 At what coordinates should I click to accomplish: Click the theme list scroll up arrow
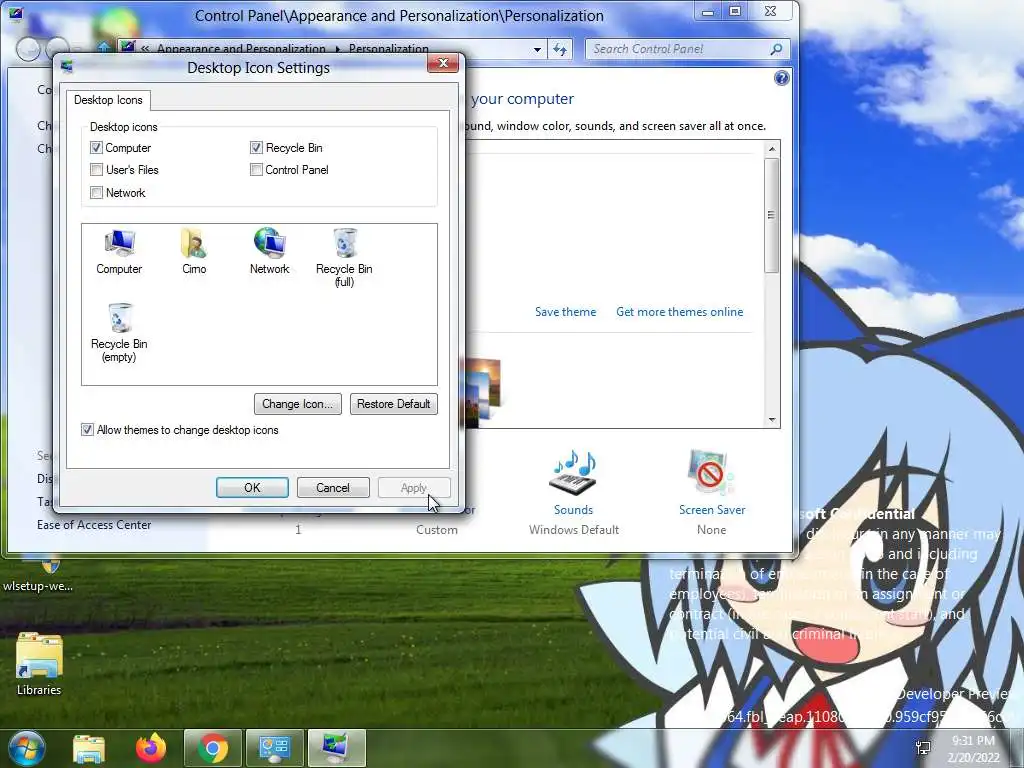point(772,149)
